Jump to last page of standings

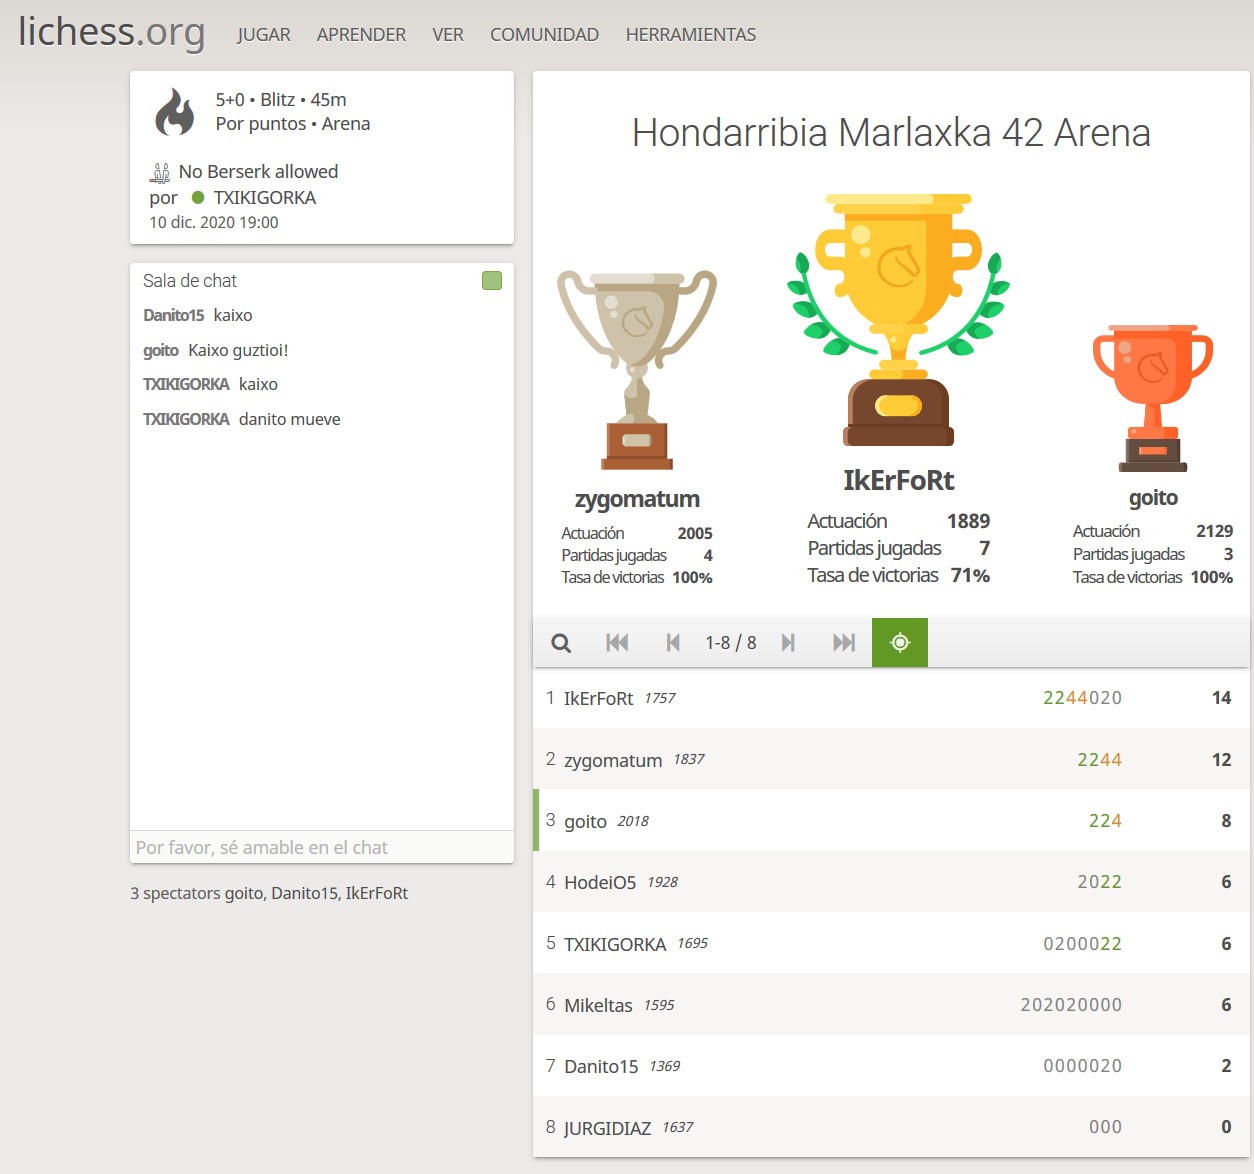coord(844,643)
